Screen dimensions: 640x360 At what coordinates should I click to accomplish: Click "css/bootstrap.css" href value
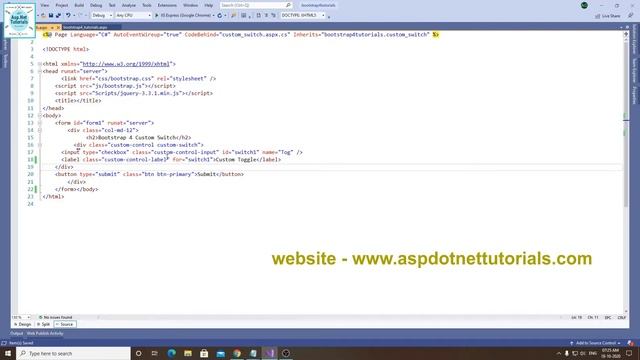pos(124,79)
